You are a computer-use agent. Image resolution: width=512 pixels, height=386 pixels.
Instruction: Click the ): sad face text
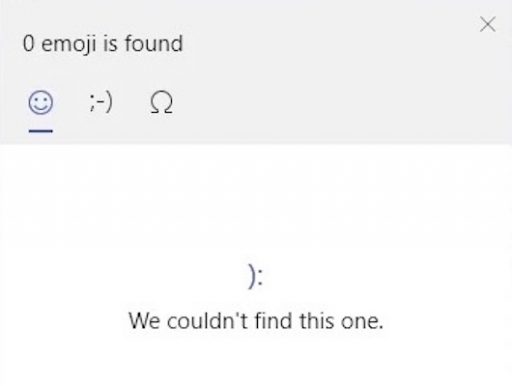click(x=256, y=276)
